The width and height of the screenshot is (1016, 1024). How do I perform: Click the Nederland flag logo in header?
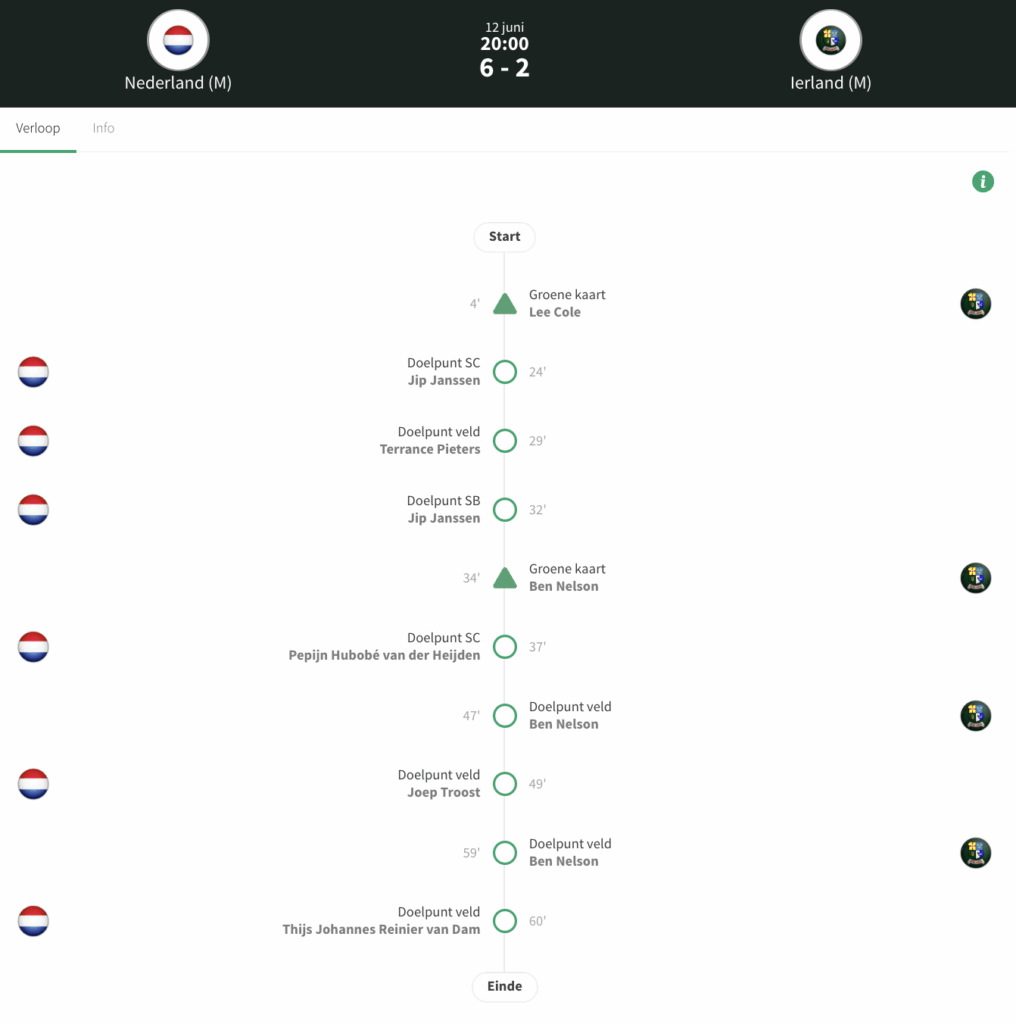178,40
